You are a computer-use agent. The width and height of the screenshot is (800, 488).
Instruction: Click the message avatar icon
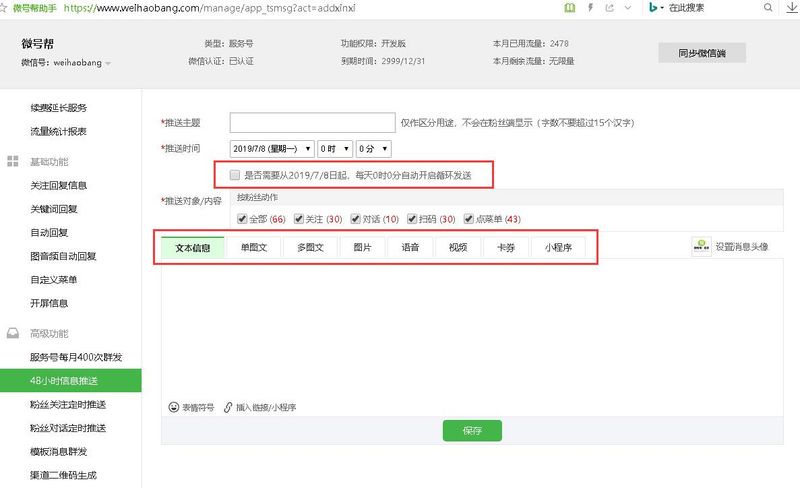pos(702,247)
